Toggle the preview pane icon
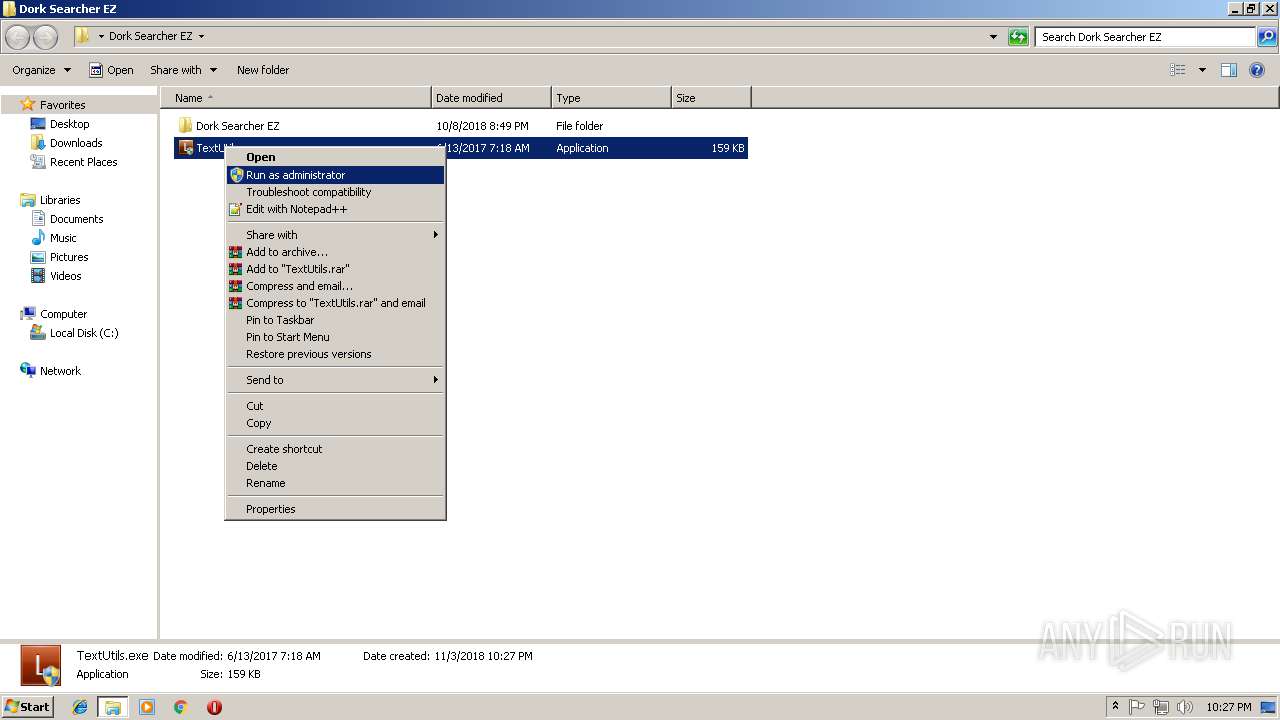 [1229, 70]
